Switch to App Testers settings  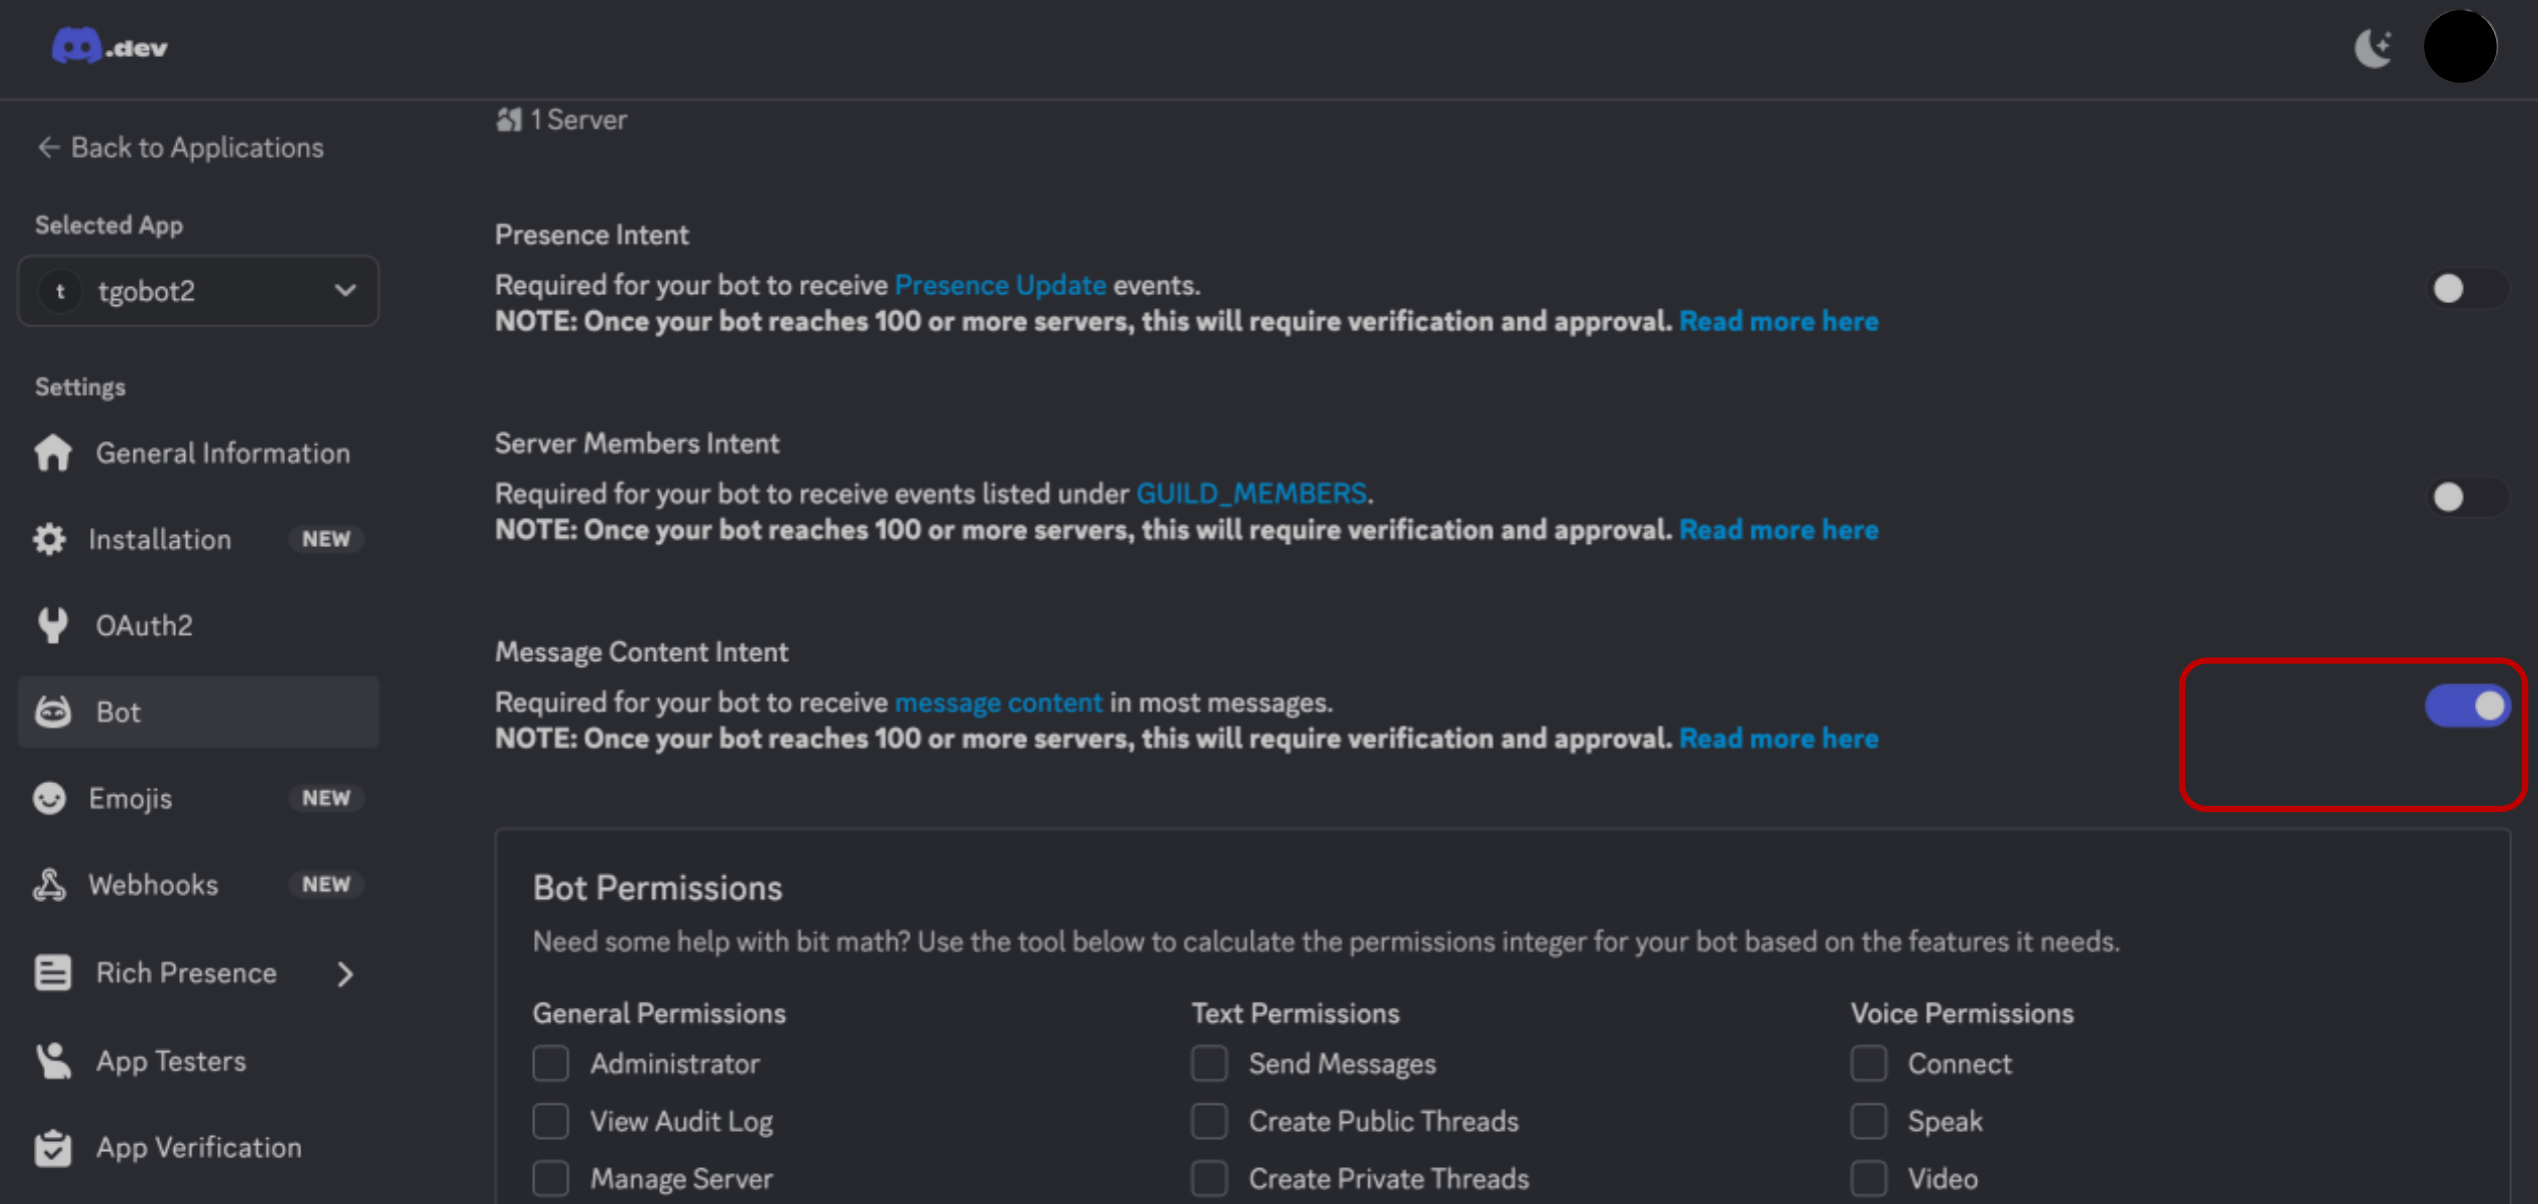[x=170, y=1060]
